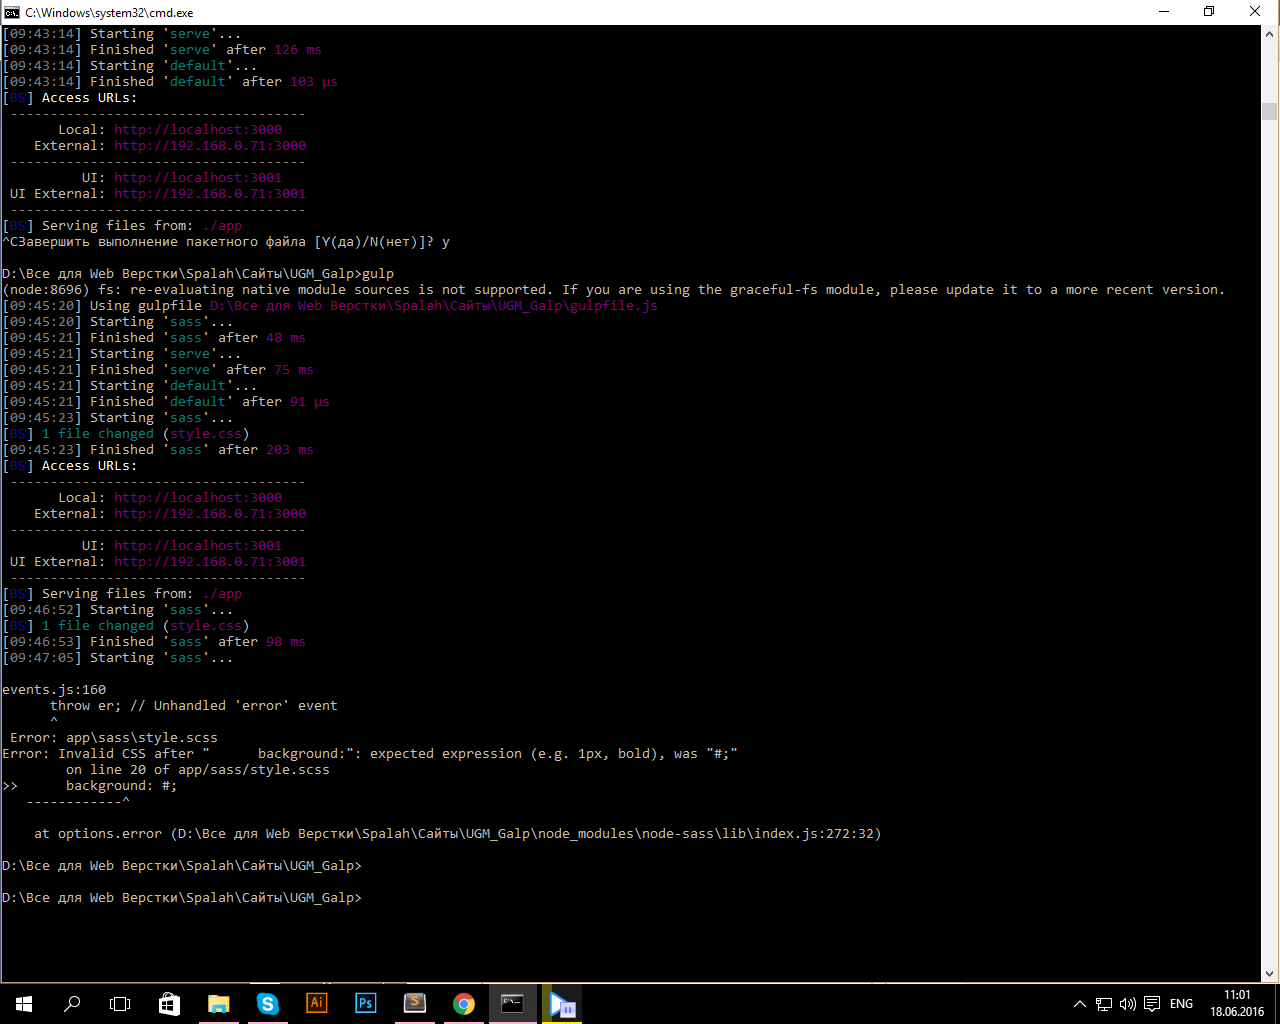Switch to Adobe Illustrator in the taskbar
The width and height of the screenshot is (1280, 1024).
coord(316,1004)
